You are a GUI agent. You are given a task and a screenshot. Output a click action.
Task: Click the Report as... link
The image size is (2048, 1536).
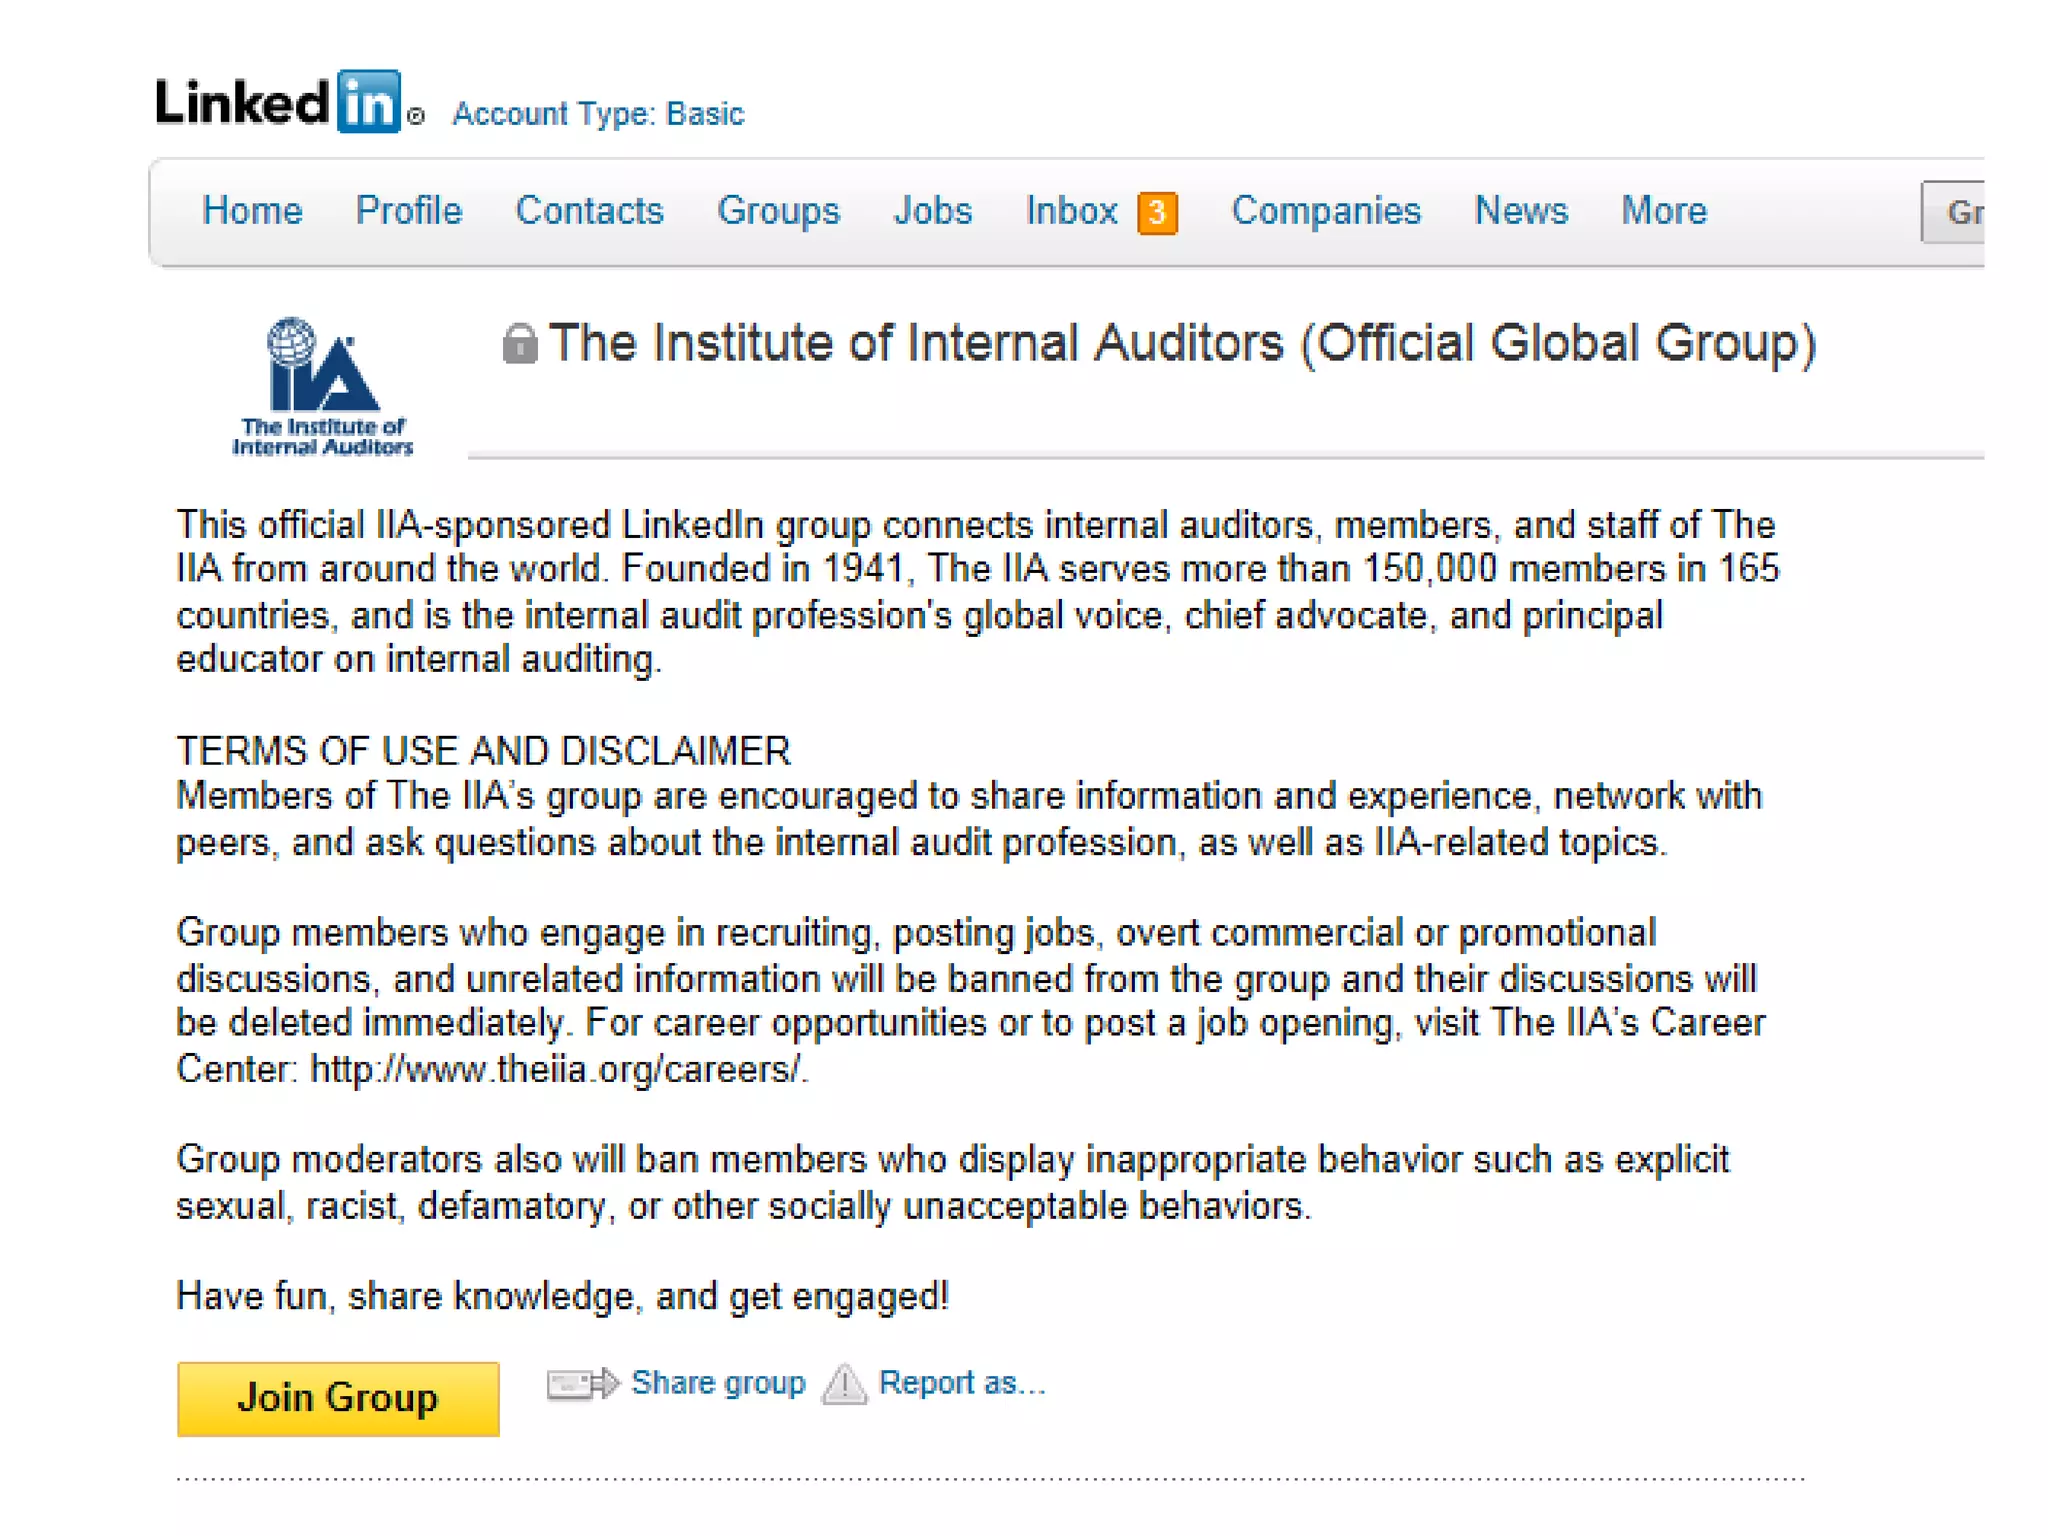pyautogui.click(x=961, y=1383)
